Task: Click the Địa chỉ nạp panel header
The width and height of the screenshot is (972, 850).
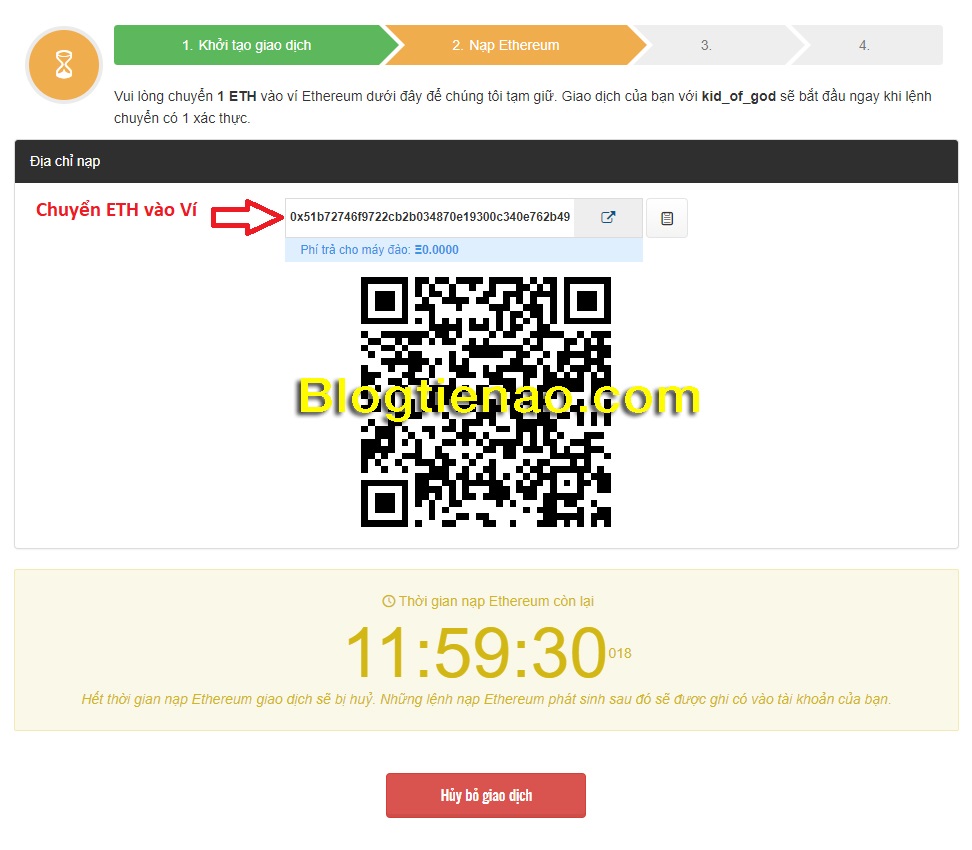Action: click(487, 161)
